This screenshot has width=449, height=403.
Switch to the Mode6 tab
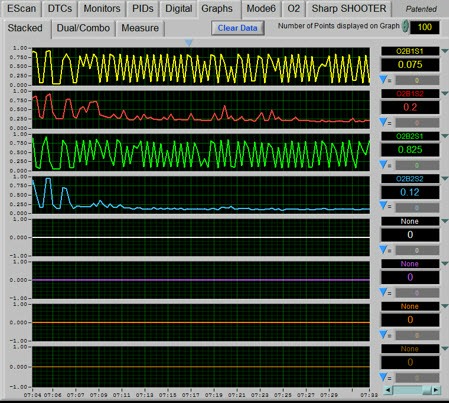pos(261,9)
